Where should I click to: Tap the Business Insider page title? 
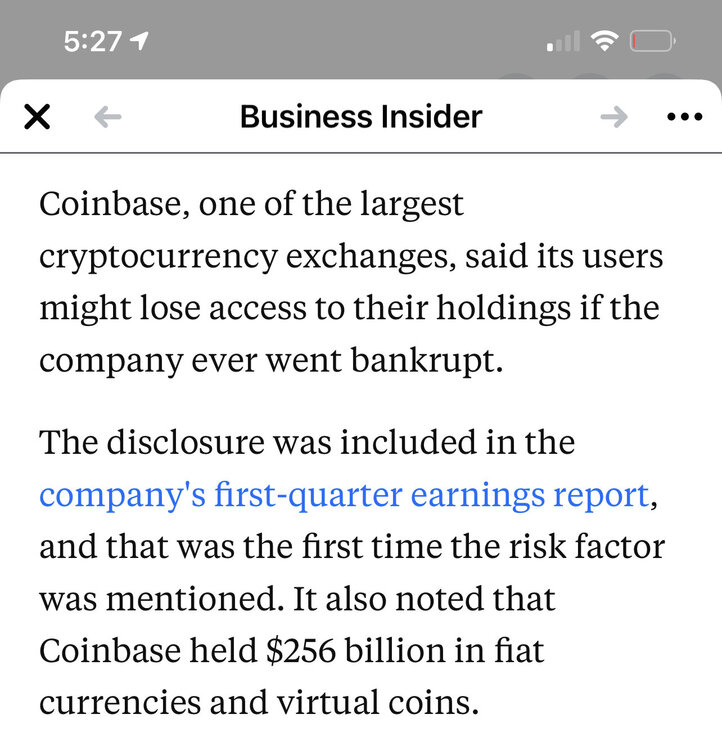click(x=361, y=117)
